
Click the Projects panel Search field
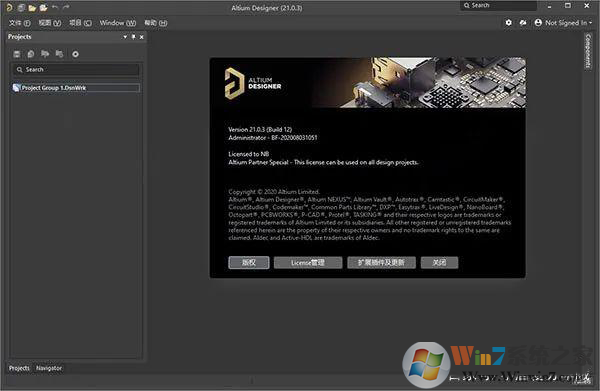pyautogui.click(x=76, y=70)
